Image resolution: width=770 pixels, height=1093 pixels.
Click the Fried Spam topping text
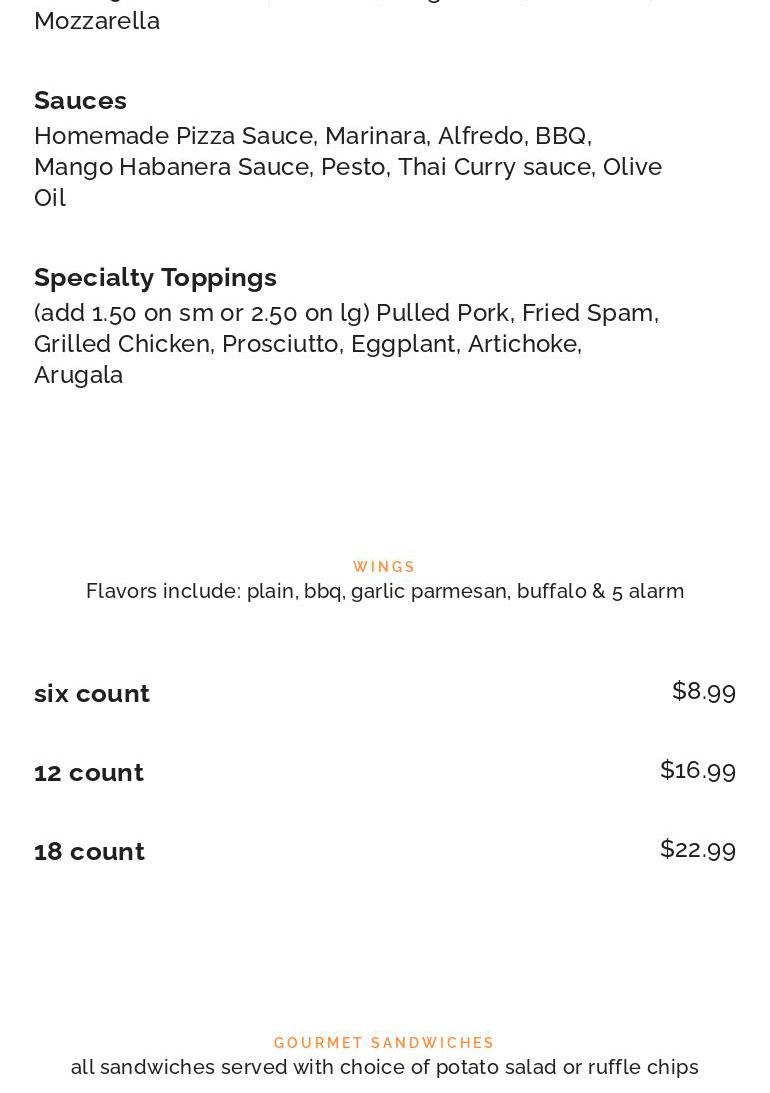click(x=588, y=312)
